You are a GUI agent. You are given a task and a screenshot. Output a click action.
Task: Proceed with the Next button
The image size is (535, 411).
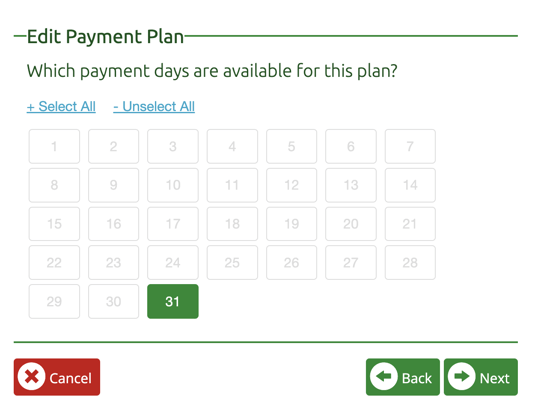pyautogui.click(x=481, y=377)
